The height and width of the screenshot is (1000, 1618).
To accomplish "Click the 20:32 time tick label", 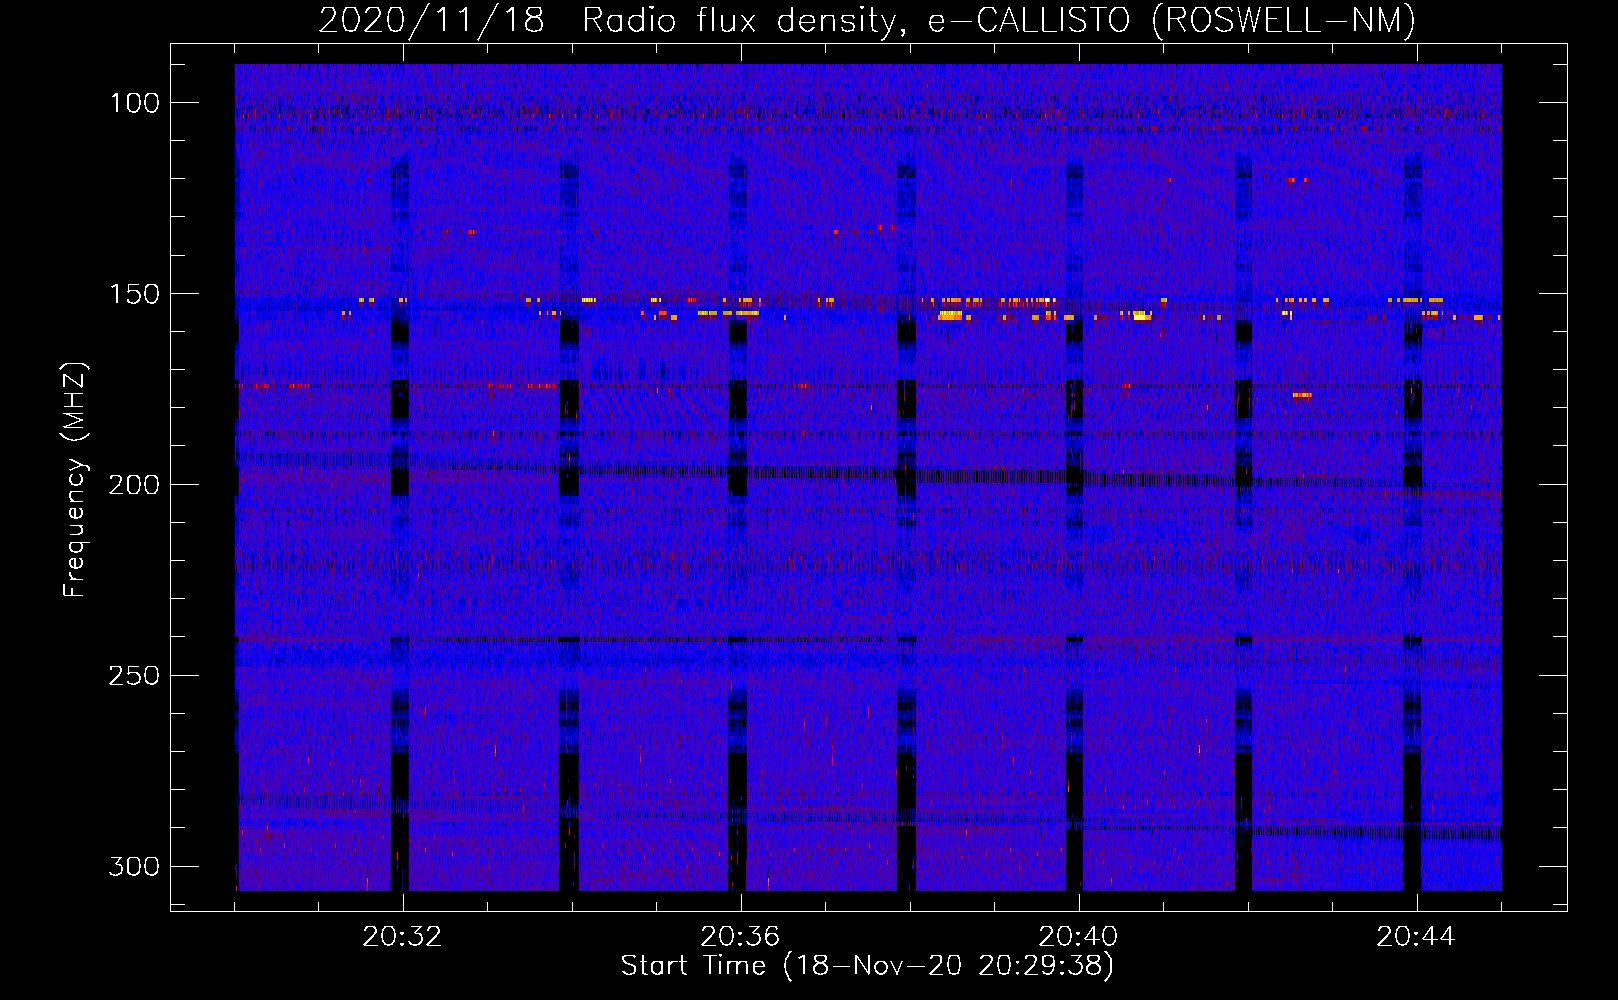I will click(x=402, y=937).
